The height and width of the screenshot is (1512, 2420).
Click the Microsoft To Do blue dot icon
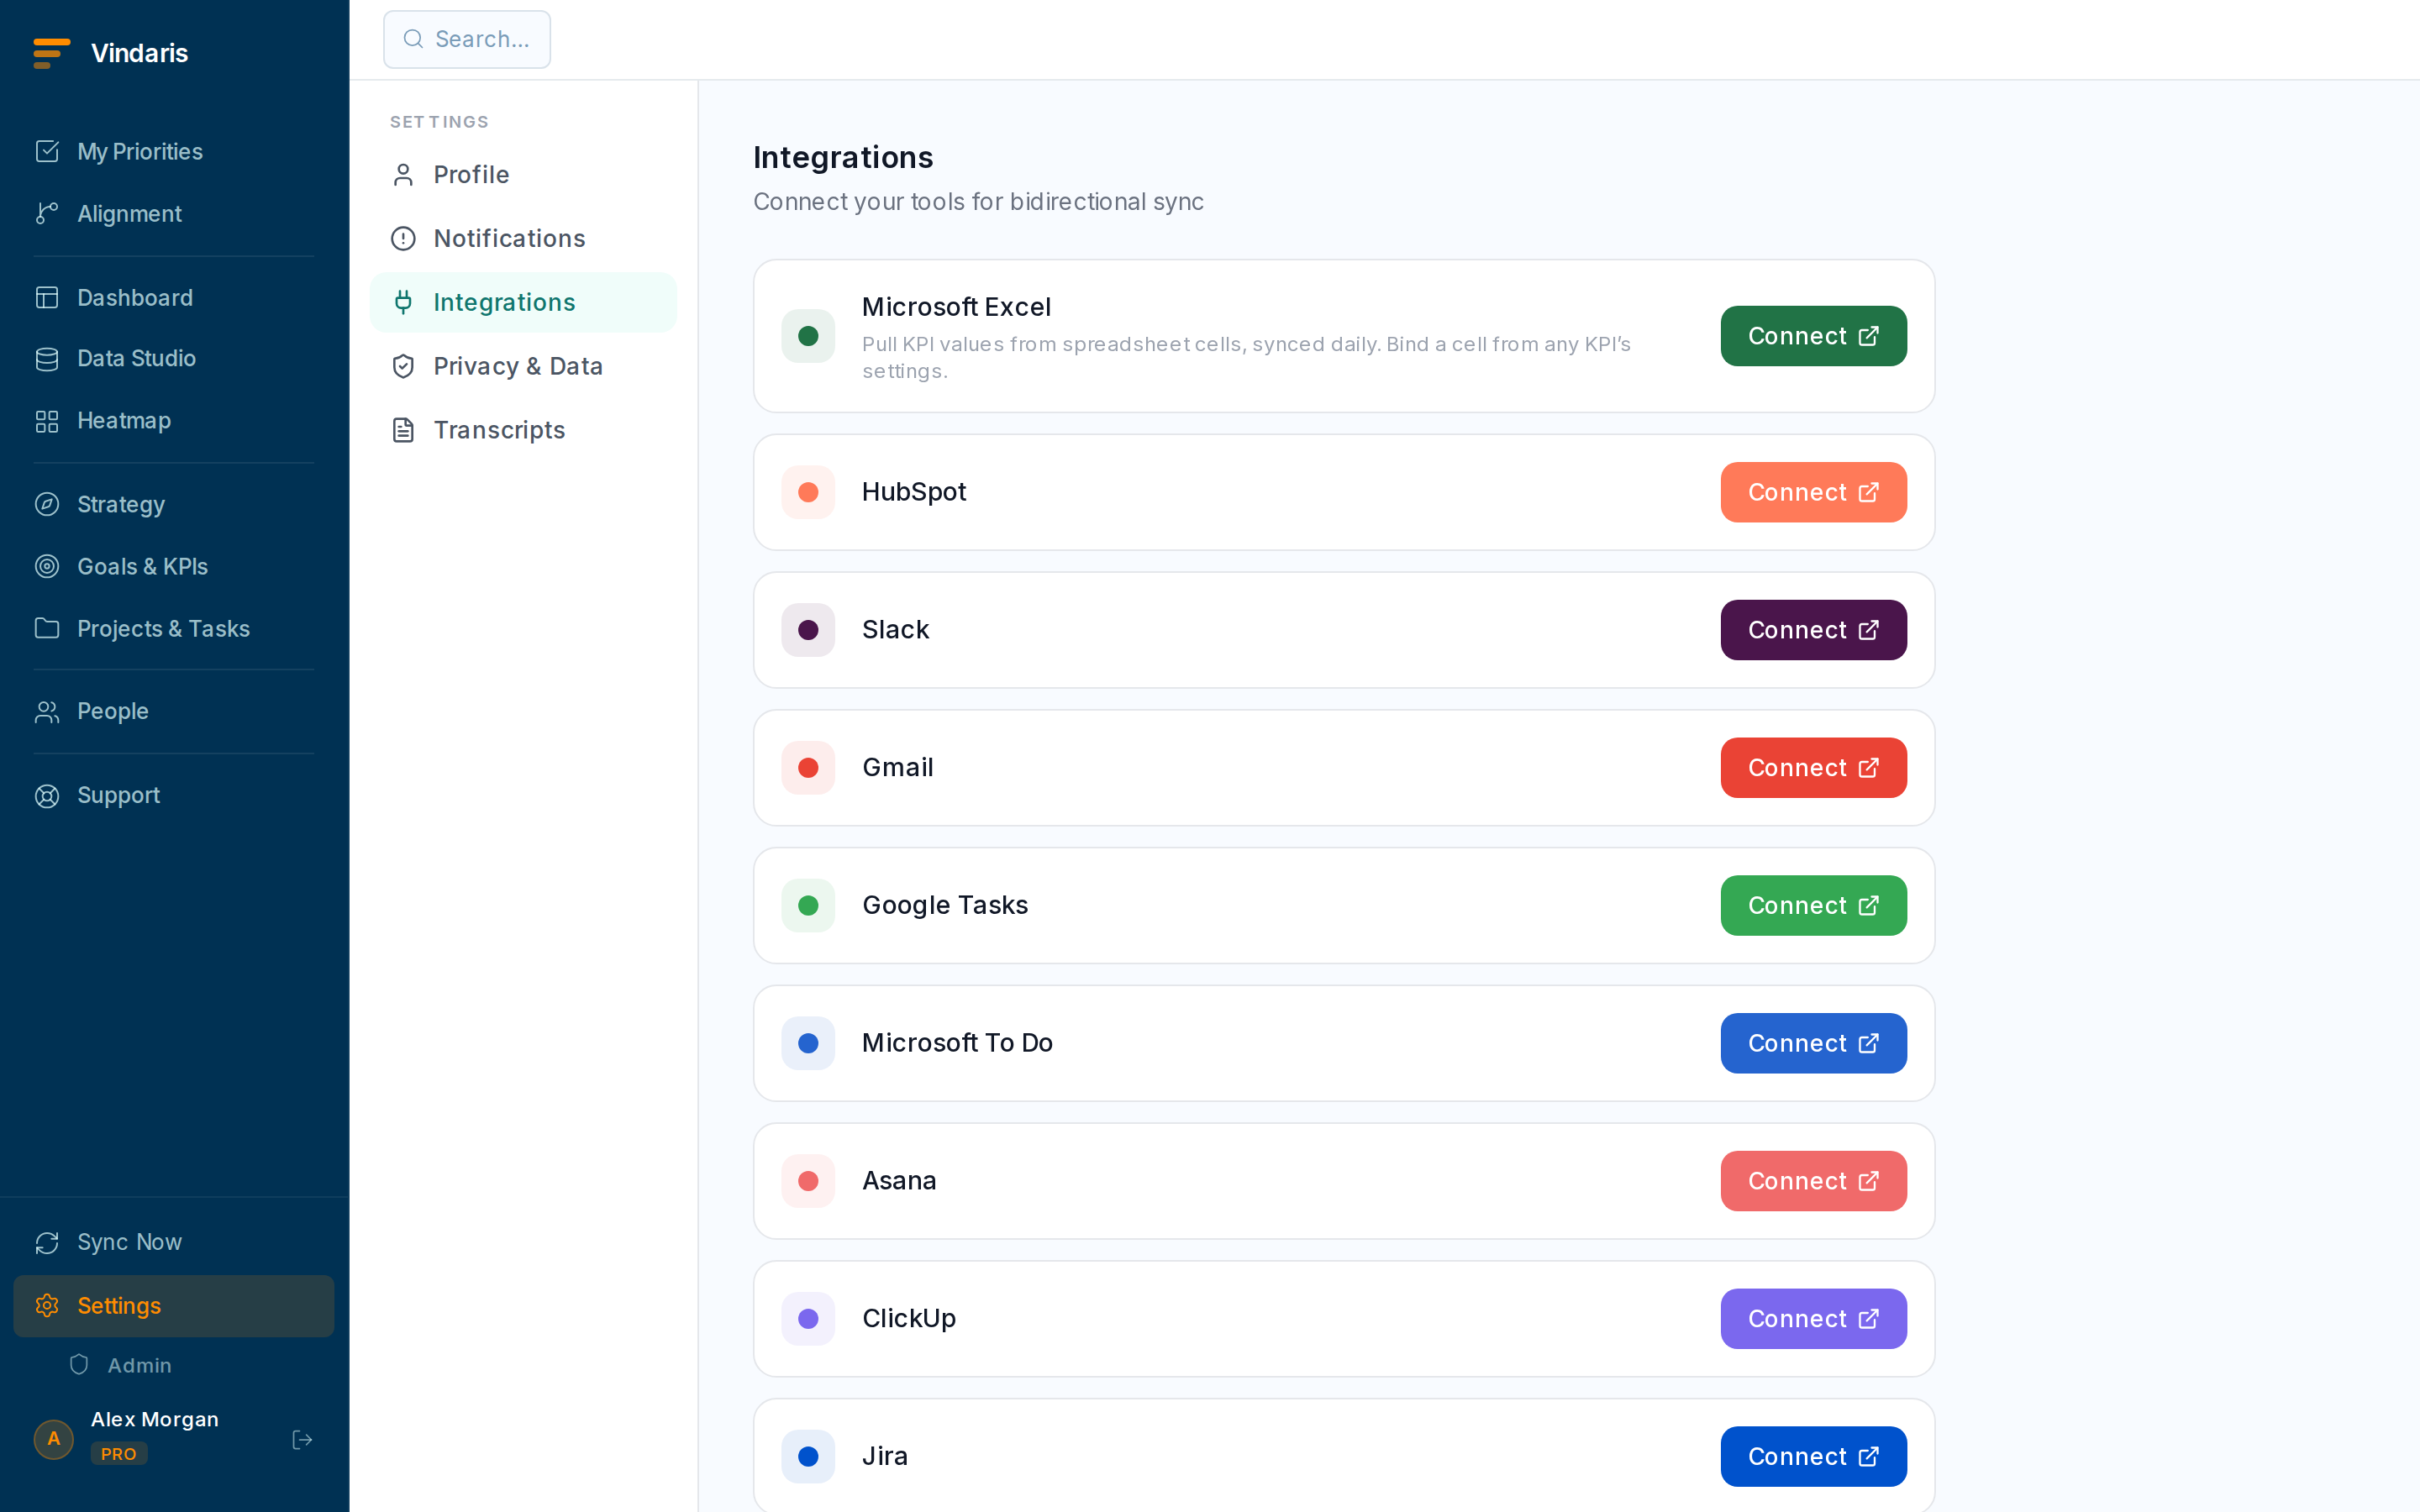808,1043
